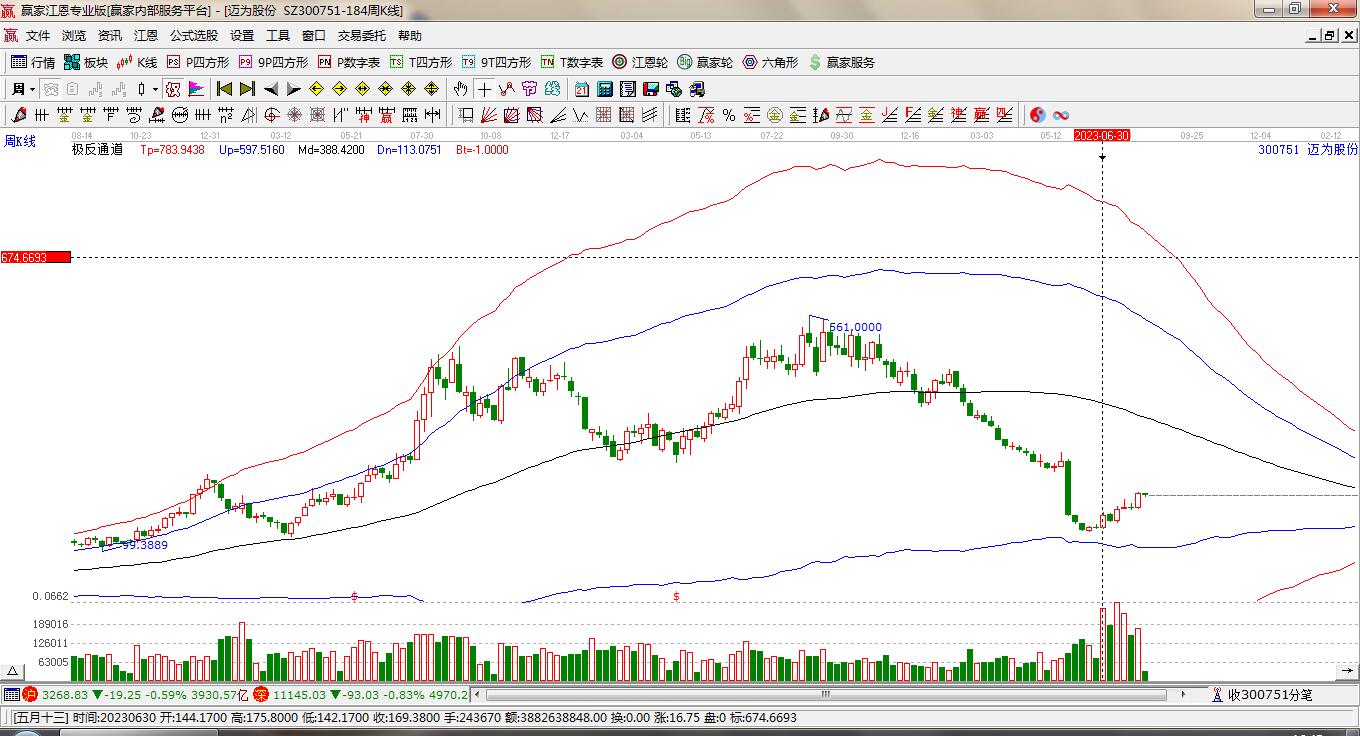
Task: Click the percent retracement drawing tool
Action: click(x=729, y=115)
